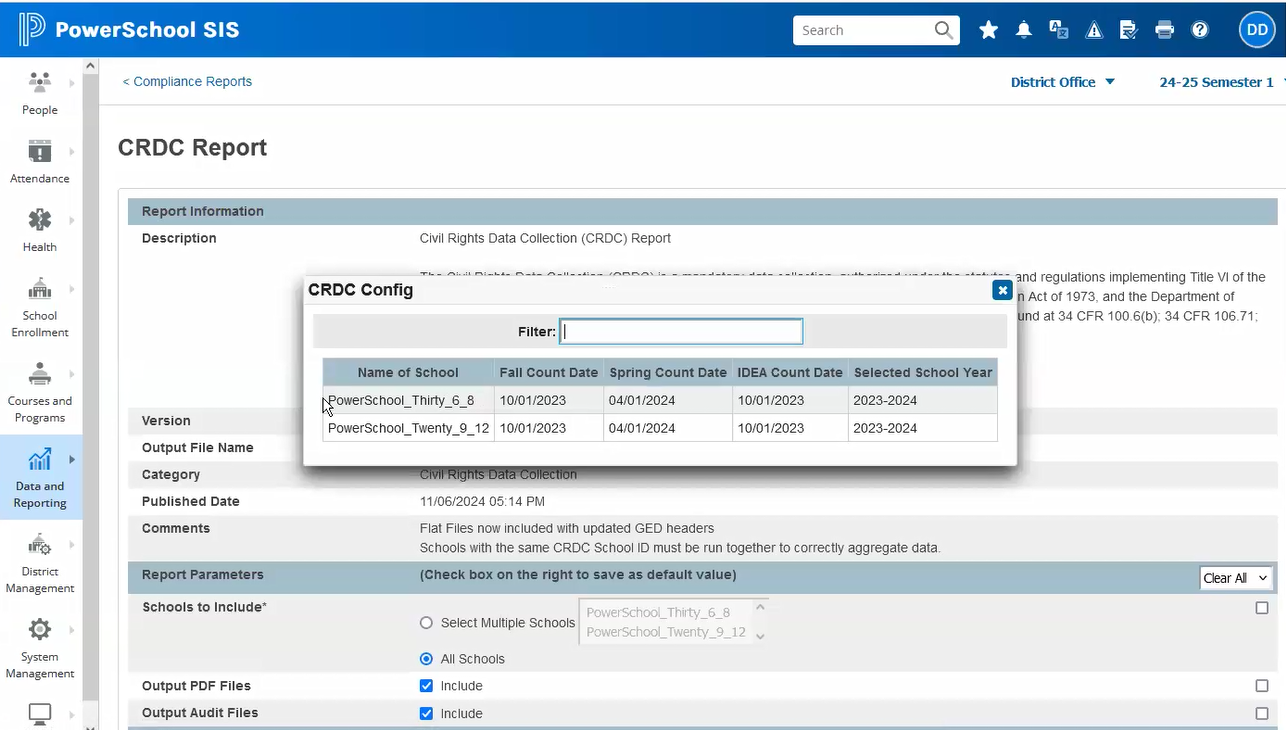1286x730 pixels.
Task: Select the Select Multiple Schools radio button
Action: click(426, 622)
